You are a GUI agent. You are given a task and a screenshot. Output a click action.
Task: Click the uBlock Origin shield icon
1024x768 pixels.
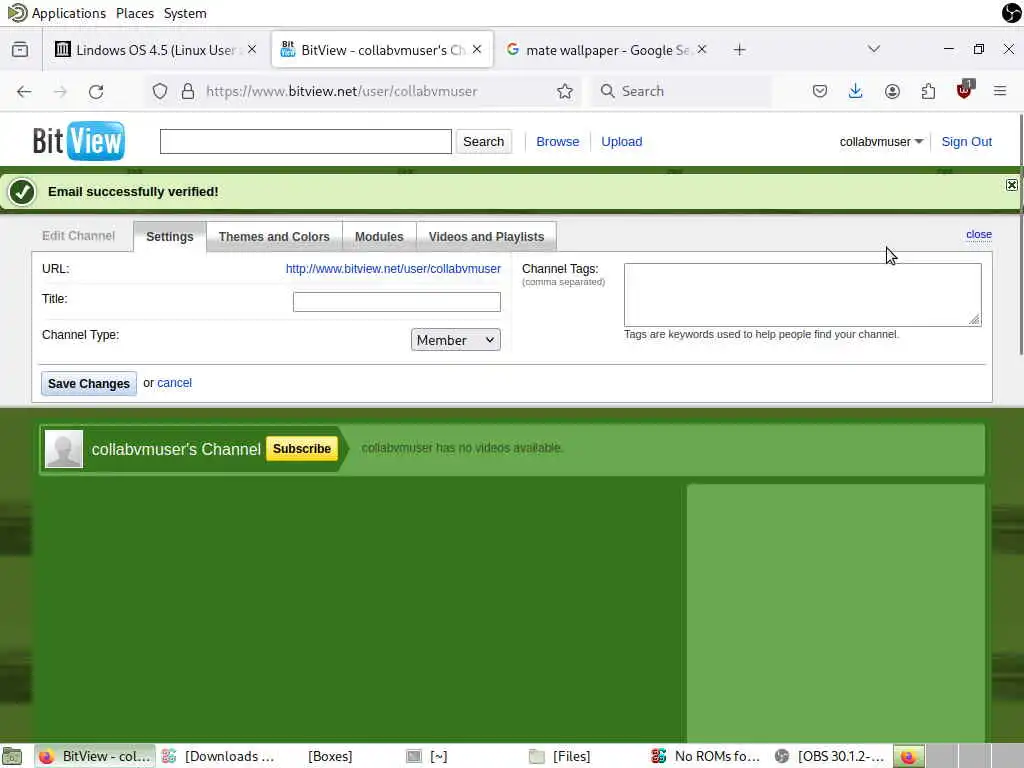point(964,90)
